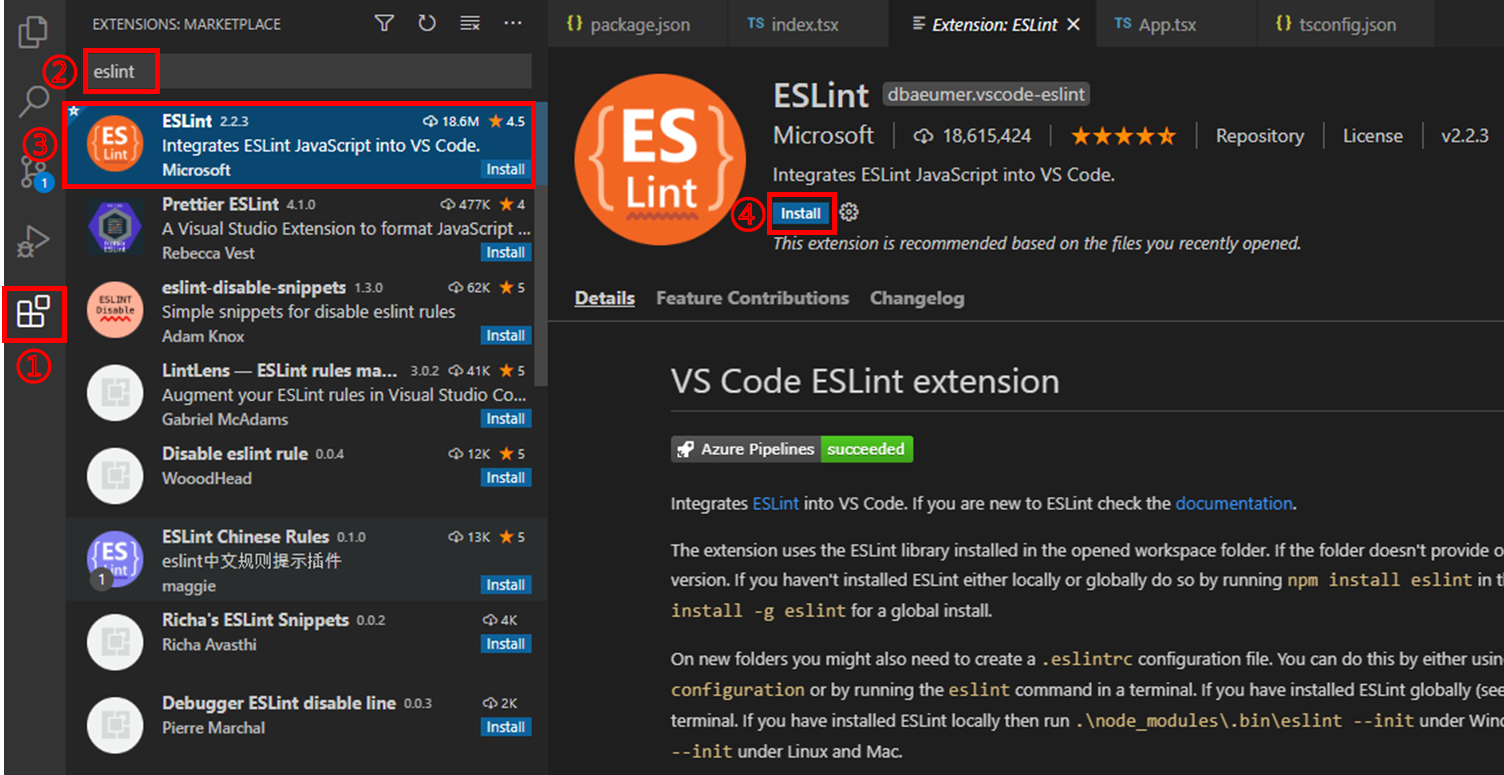Click the eslint-disable-snippets item logo
Screen dimensions: 1504x775
pos(115,311)
